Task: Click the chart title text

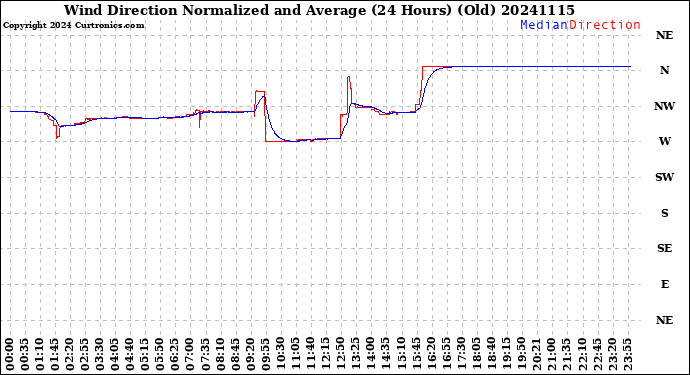Action: [x=319, y=10]
